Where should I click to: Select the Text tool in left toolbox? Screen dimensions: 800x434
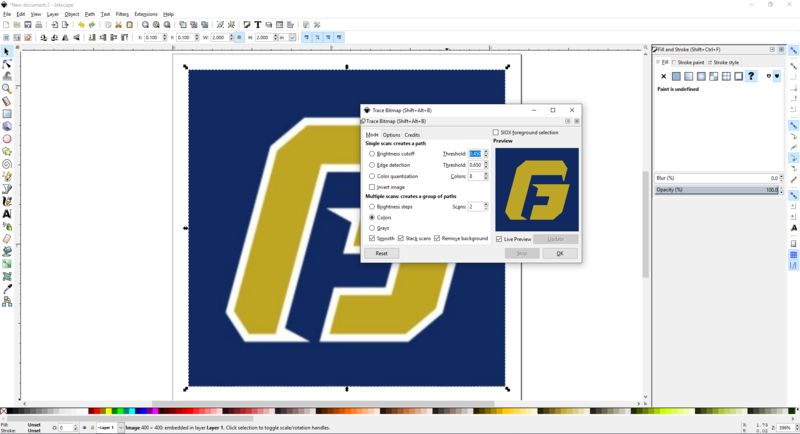(x=7, y=214)
